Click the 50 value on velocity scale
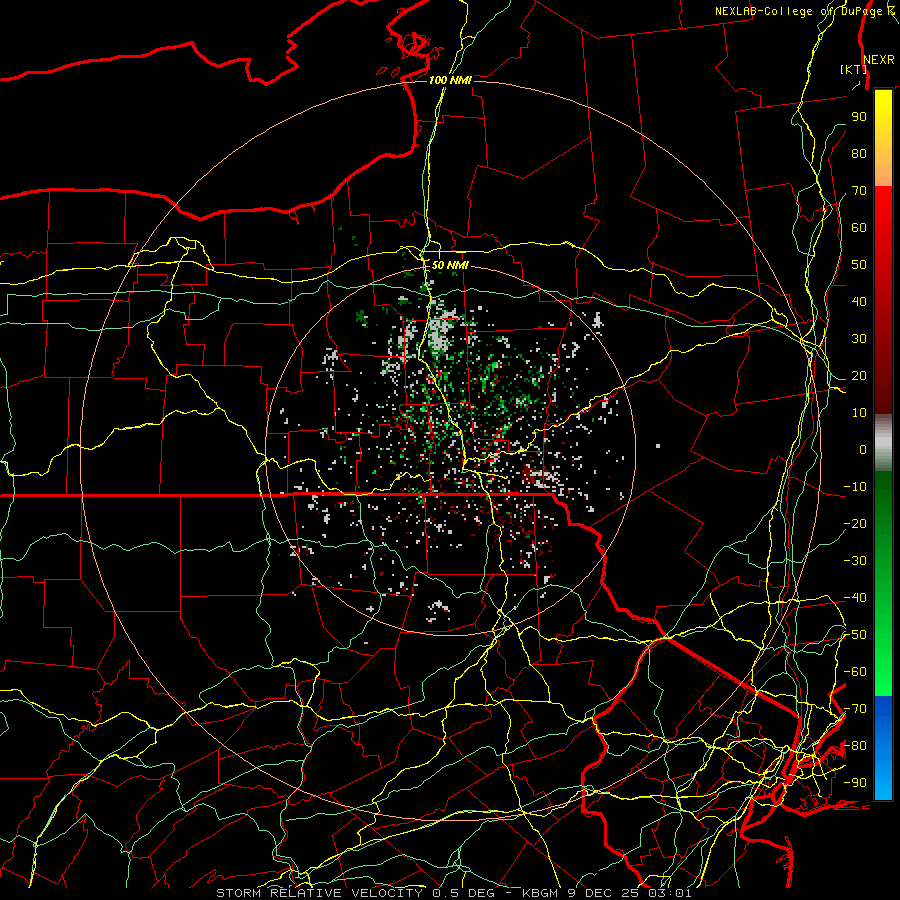 pyautogui.click(x=859, y=265)
